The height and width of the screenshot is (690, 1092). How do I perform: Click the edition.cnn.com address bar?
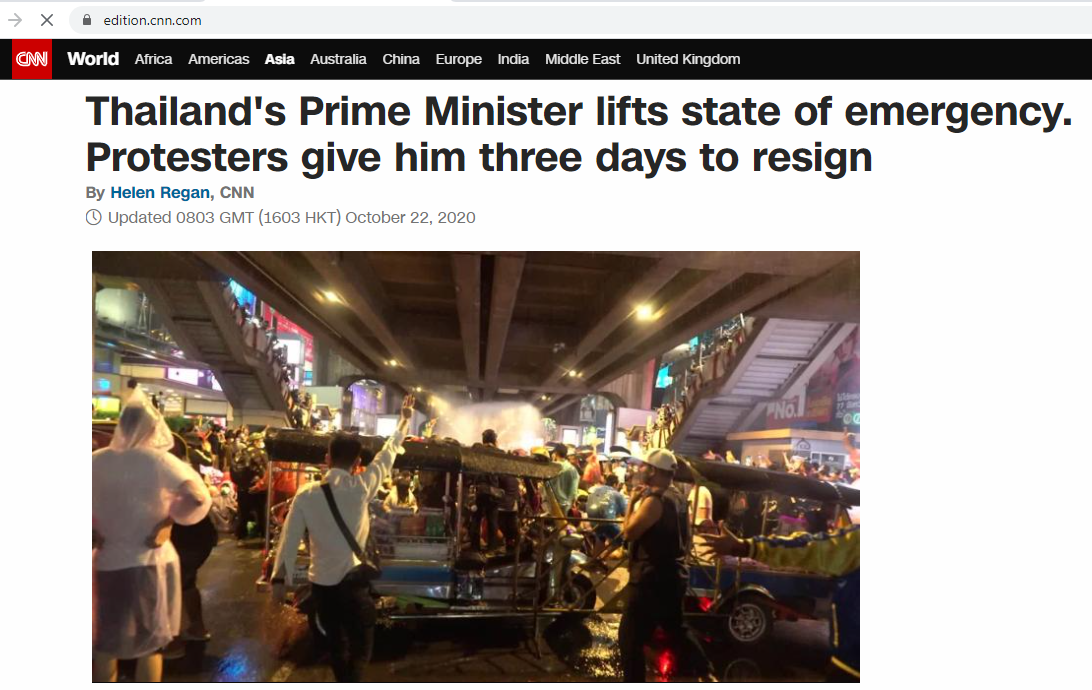pyautogui.click(x=579, y=20)
